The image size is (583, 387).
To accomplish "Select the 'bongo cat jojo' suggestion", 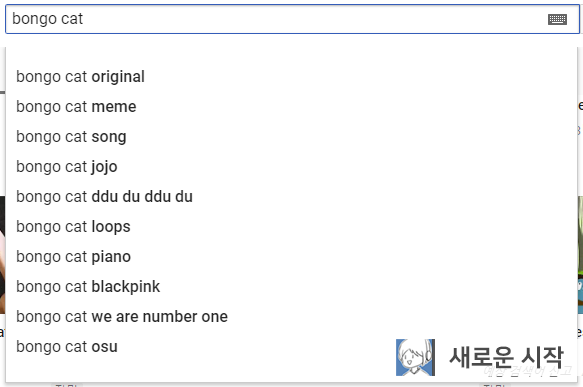I will point(292,167).
